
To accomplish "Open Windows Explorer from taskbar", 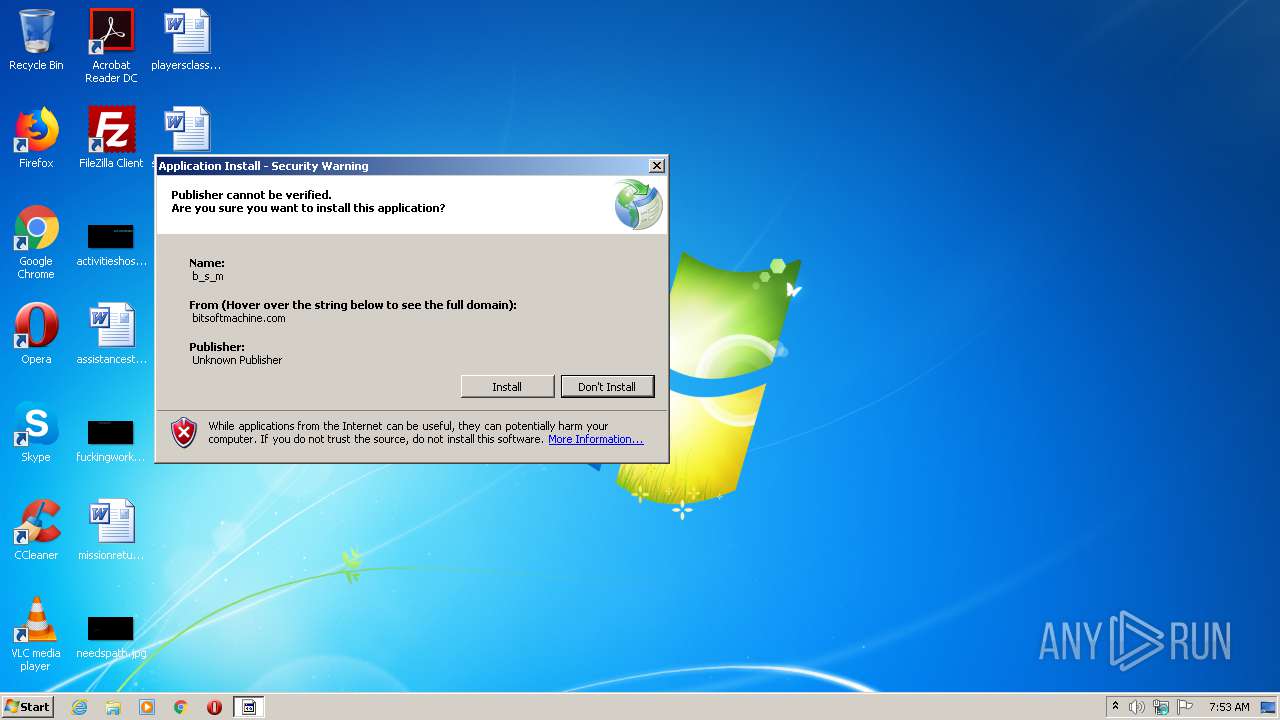I will (113, 707).
